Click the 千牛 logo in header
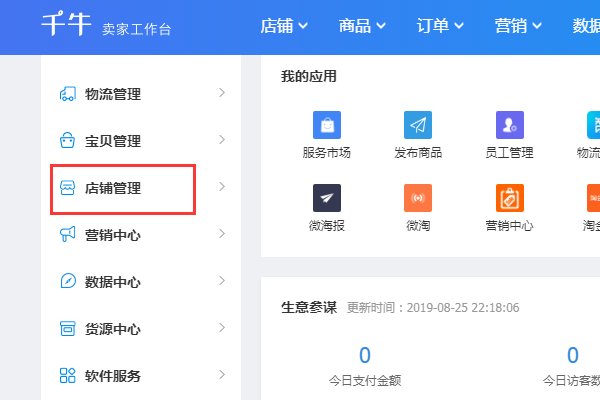 pyautogui.click(x=66, y=24)
